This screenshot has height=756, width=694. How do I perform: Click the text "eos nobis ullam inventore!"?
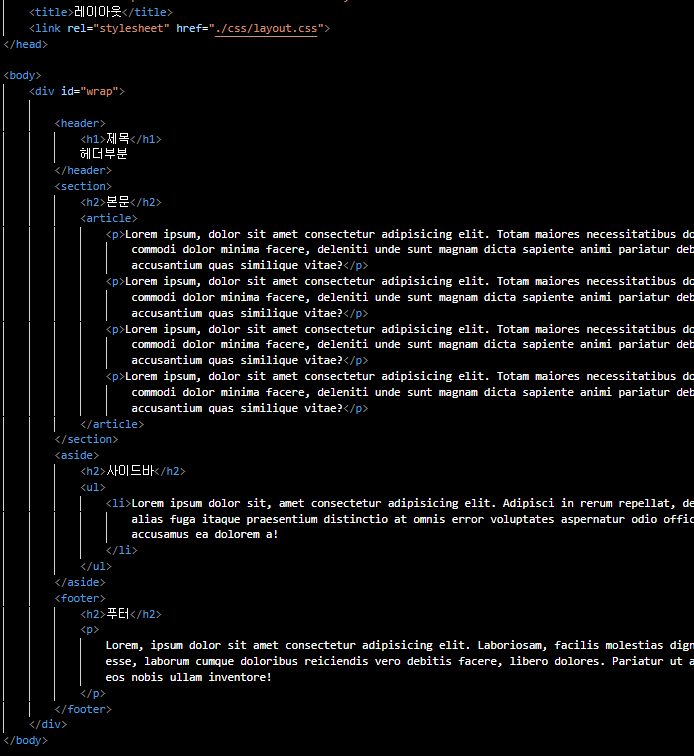(189, 677)
